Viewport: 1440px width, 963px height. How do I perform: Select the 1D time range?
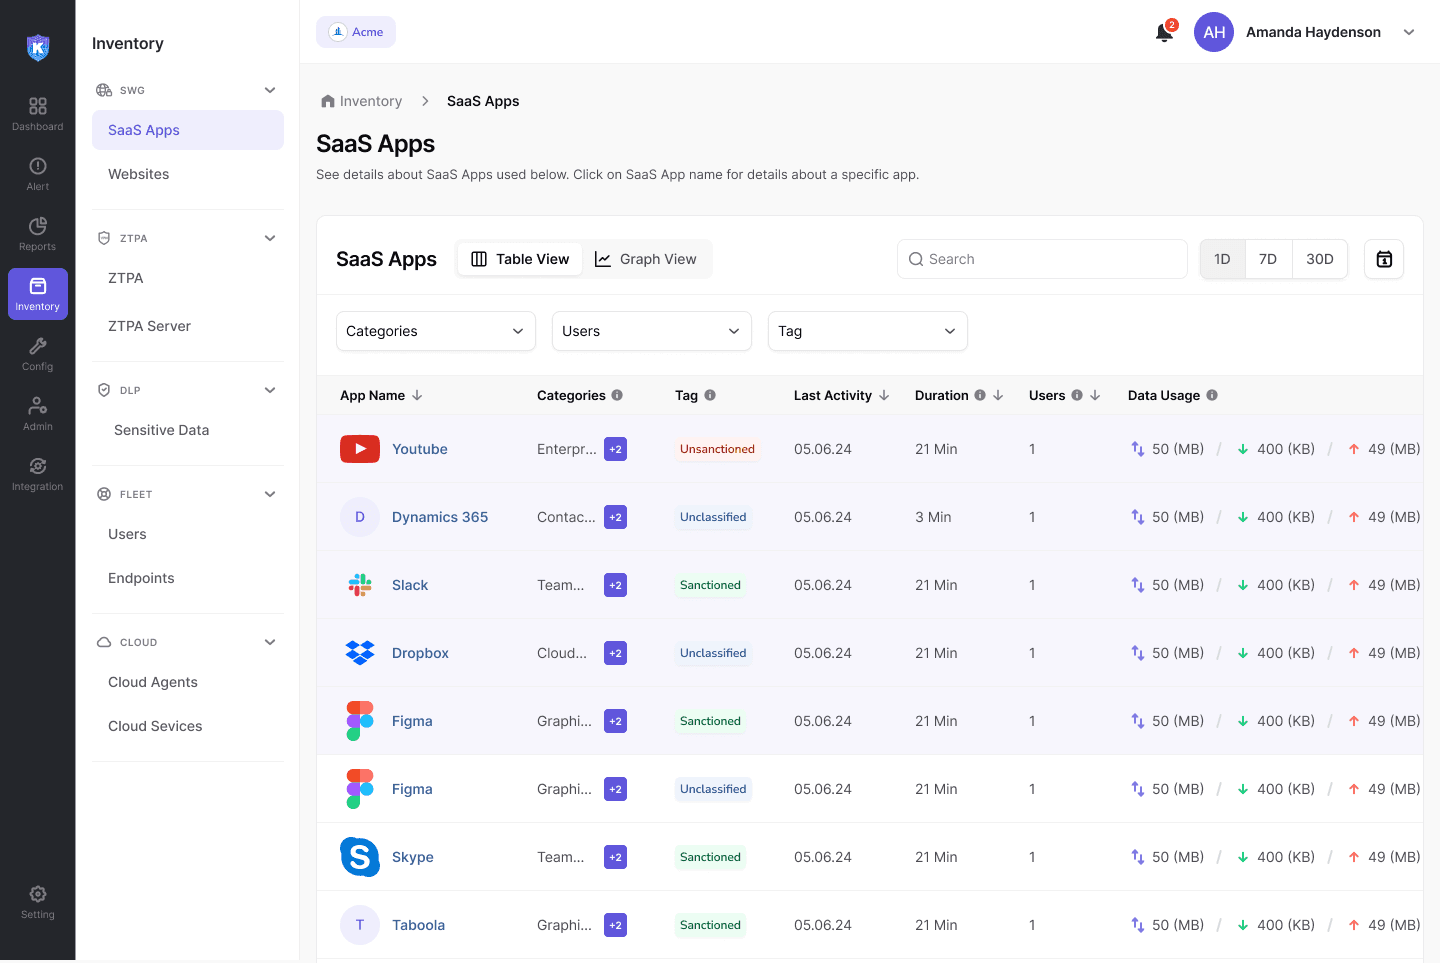pos(1222,259)
